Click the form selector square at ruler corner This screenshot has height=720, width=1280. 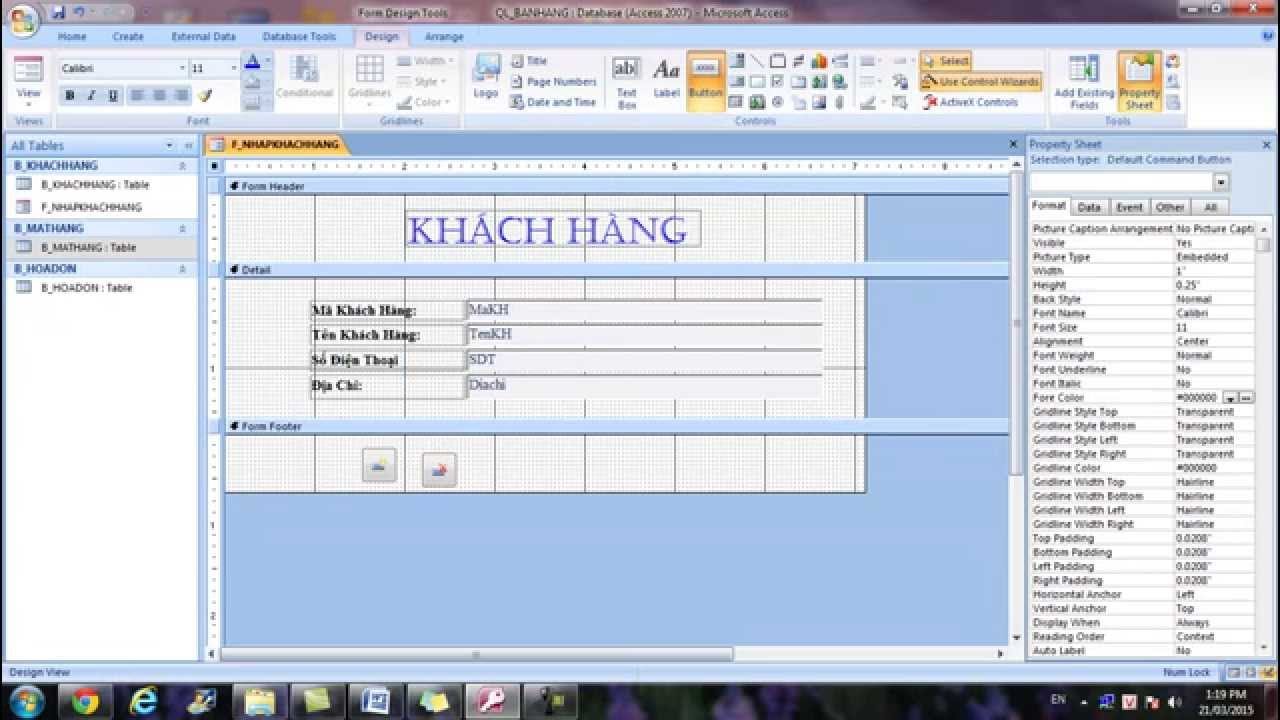(214, 166)
